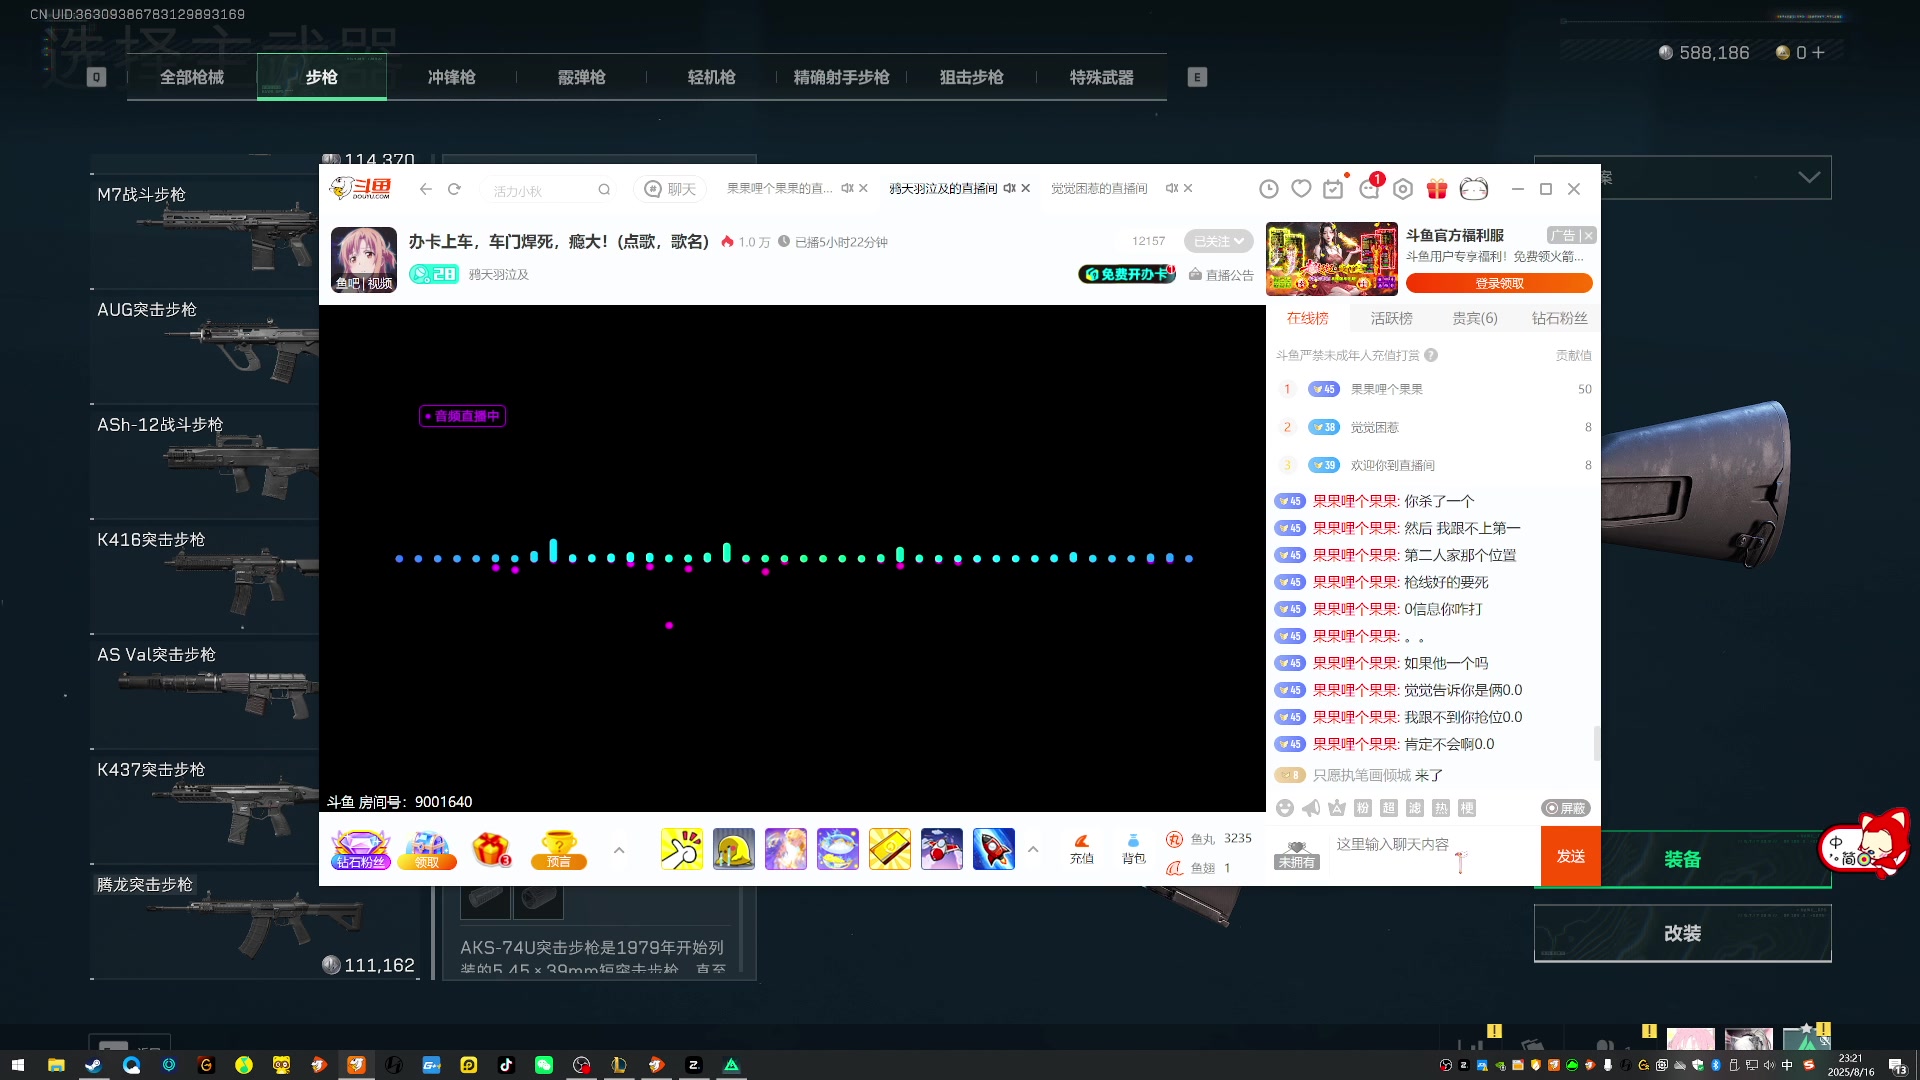The width and height of the screenshot is (1920, 1080).
Task: Open watch history clock icon
Action: (x=1268, y=189)
